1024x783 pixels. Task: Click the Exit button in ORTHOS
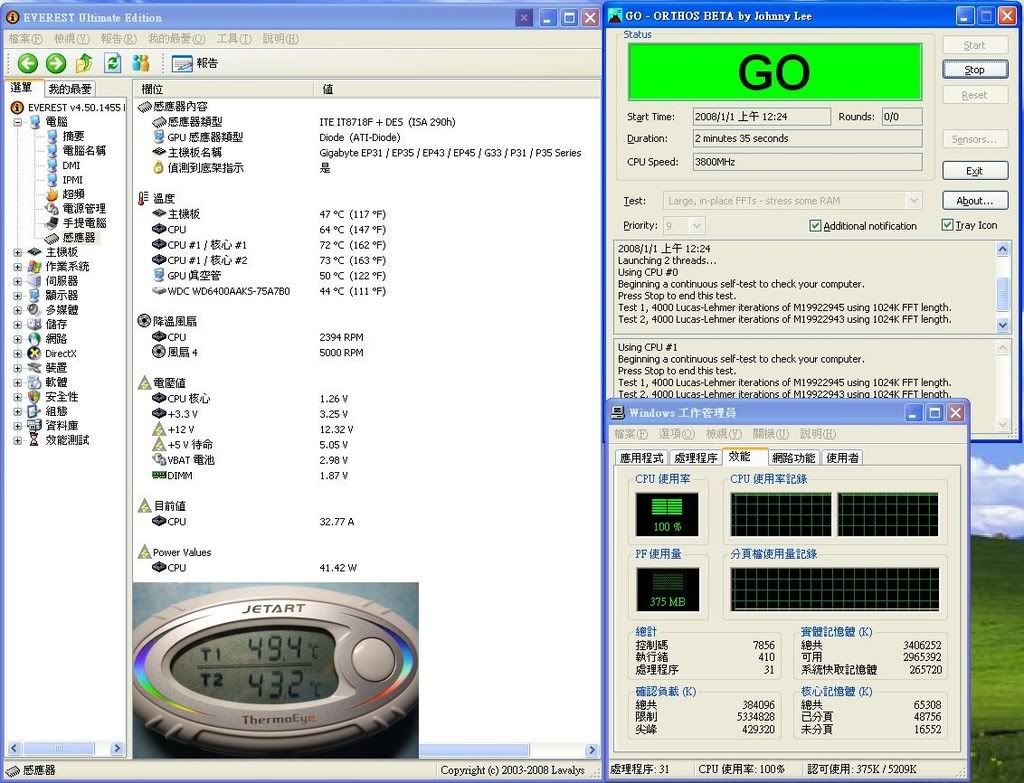pos(974,171)
